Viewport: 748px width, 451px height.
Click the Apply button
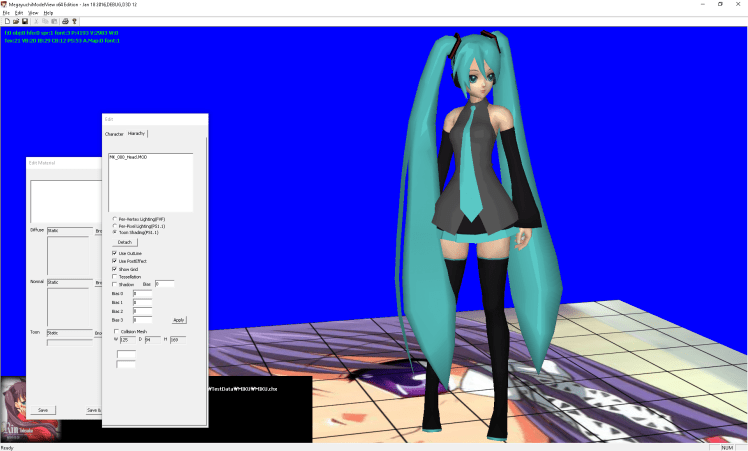(179, 320)
